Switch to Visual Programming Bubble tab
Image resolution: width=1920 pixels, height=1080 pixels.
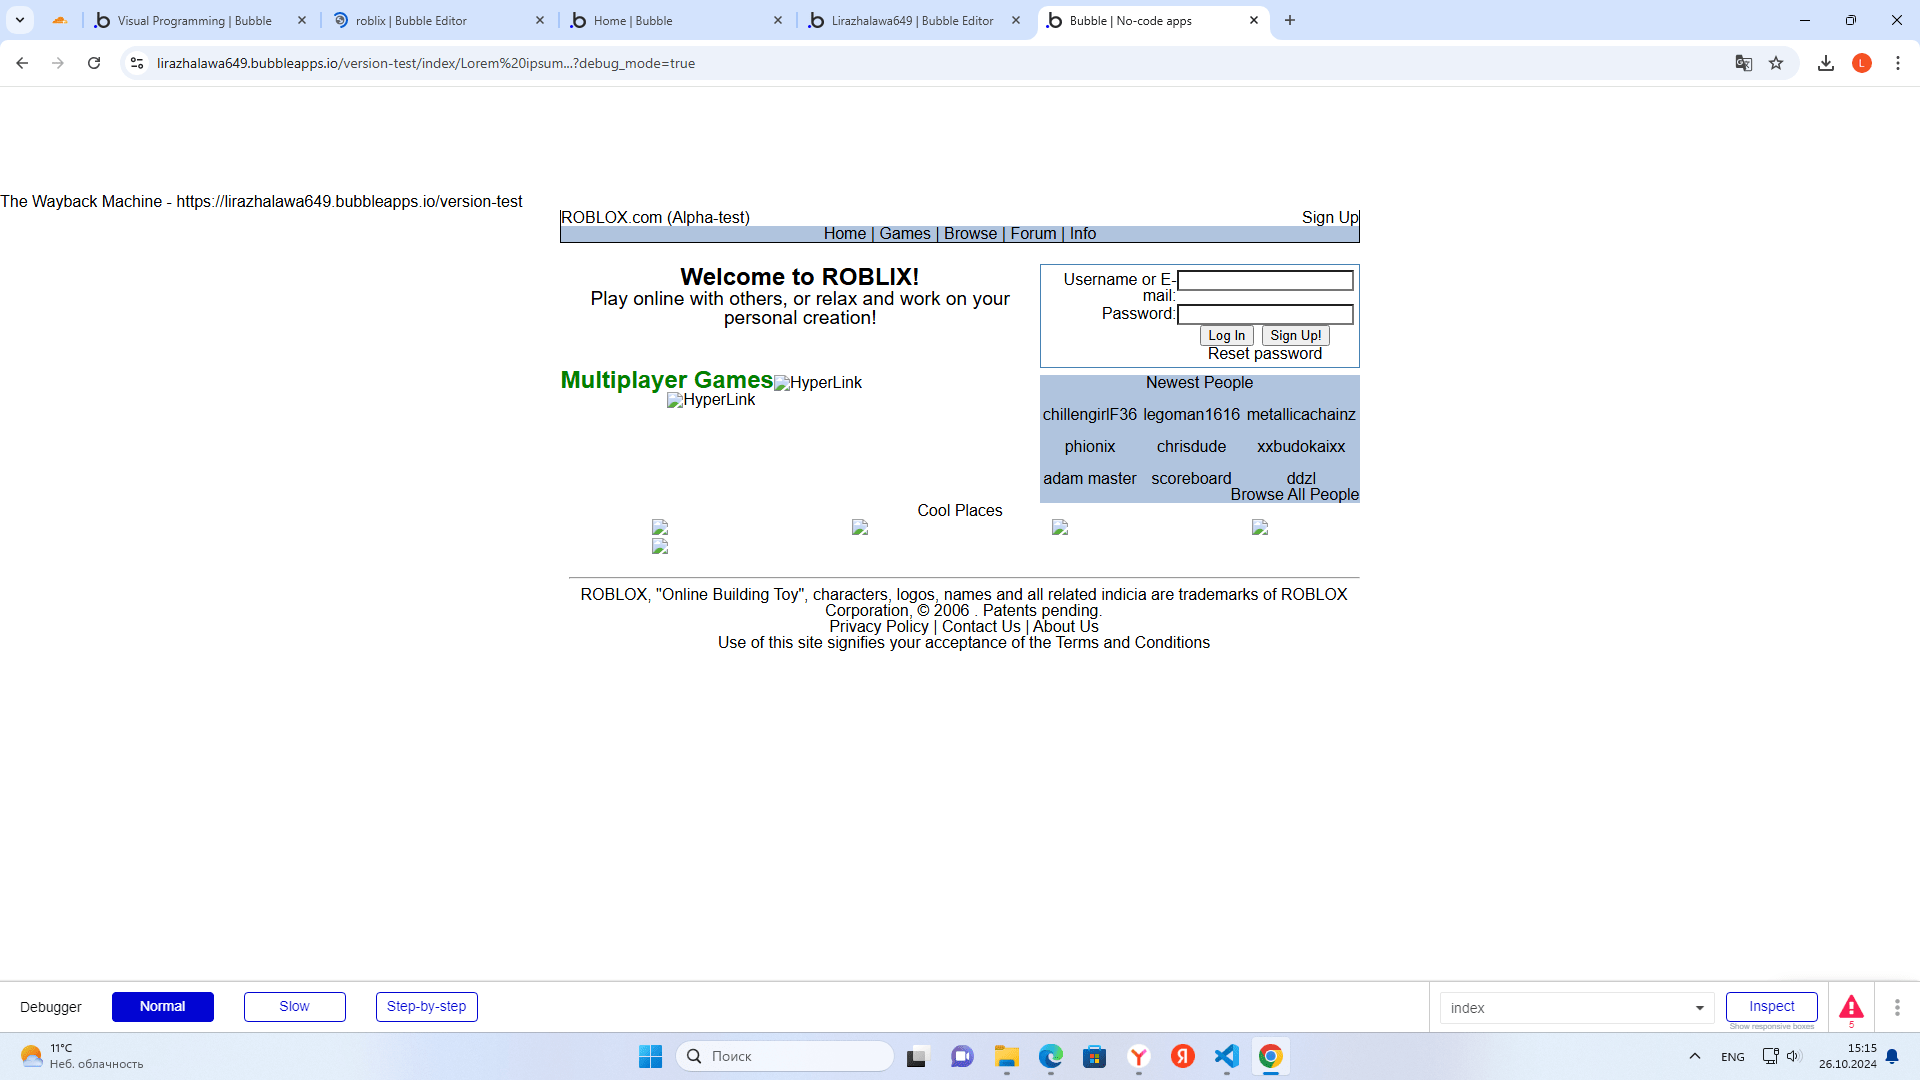point(195,20)
